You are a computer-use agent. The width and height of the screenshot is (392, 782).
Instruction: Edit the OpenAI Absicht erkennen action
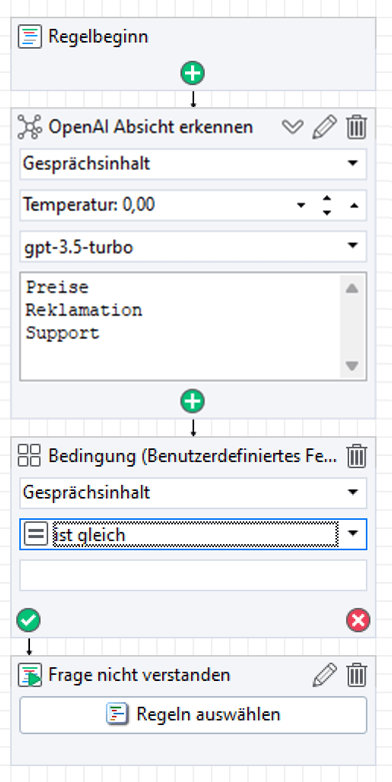point(325,127)
